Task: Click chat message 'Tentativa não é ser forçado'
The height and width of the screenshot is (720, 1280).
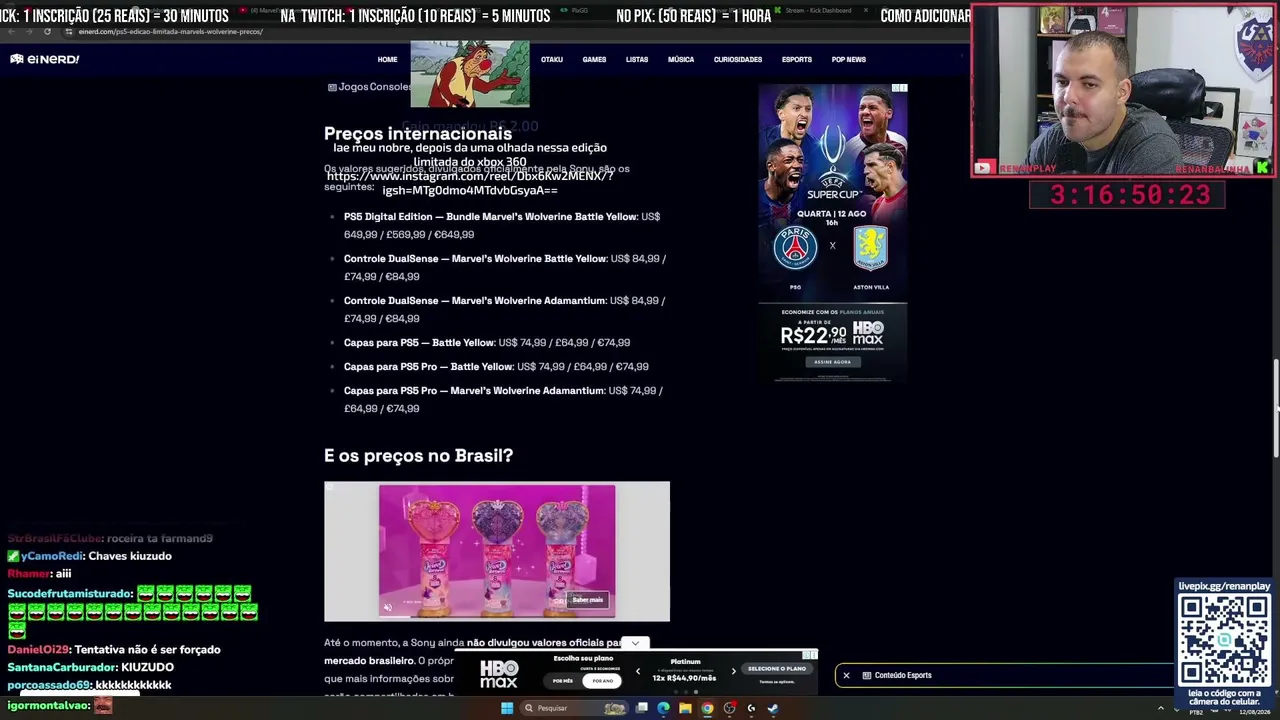Action: tap(147, 649)
